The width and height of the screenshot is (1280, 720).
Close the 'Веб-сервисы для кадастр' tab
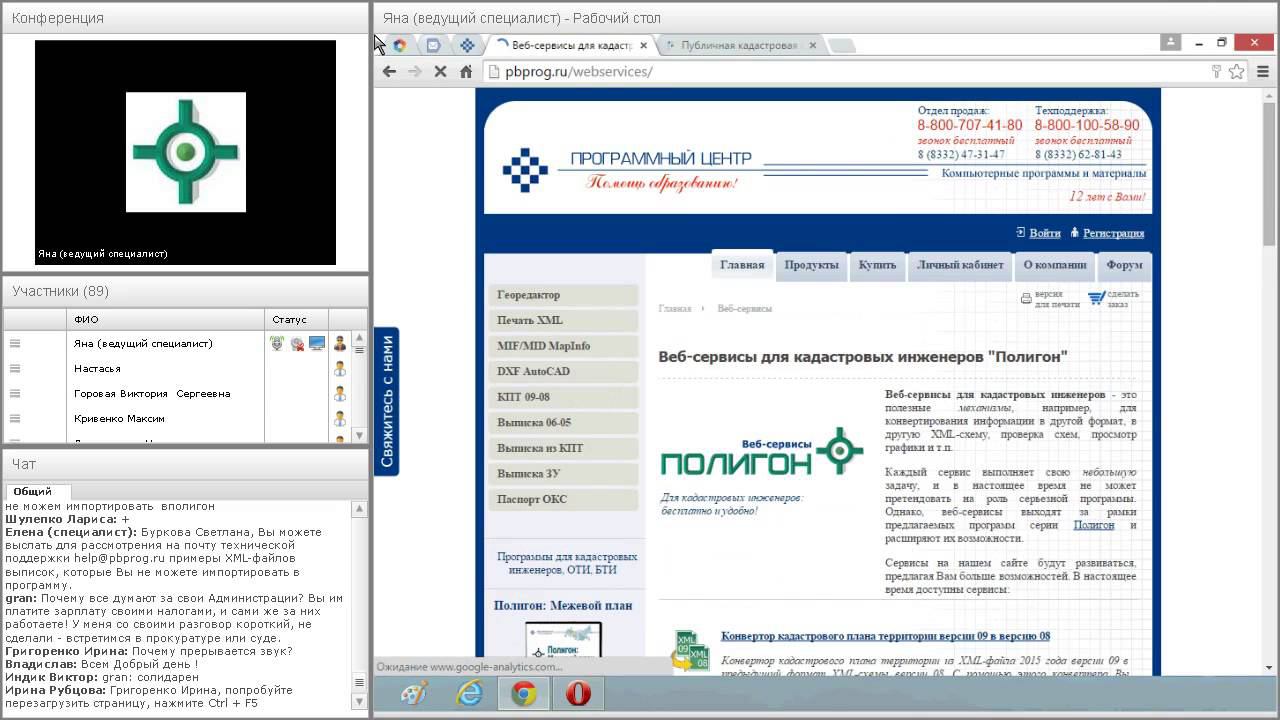(643, 45)
